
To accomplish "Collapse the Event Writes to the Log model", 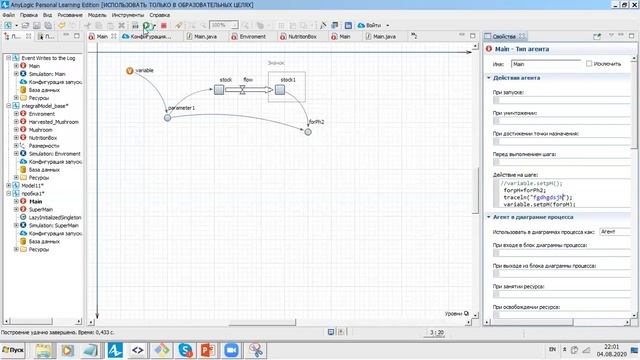I will point(9,58).
